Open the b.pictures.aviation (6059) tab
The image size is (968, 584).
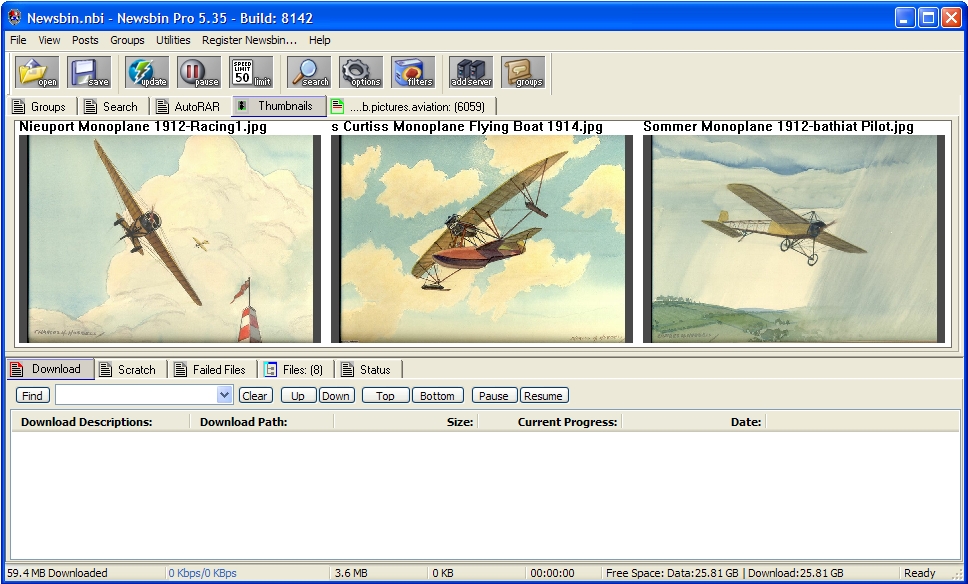(x=411, y=107)
